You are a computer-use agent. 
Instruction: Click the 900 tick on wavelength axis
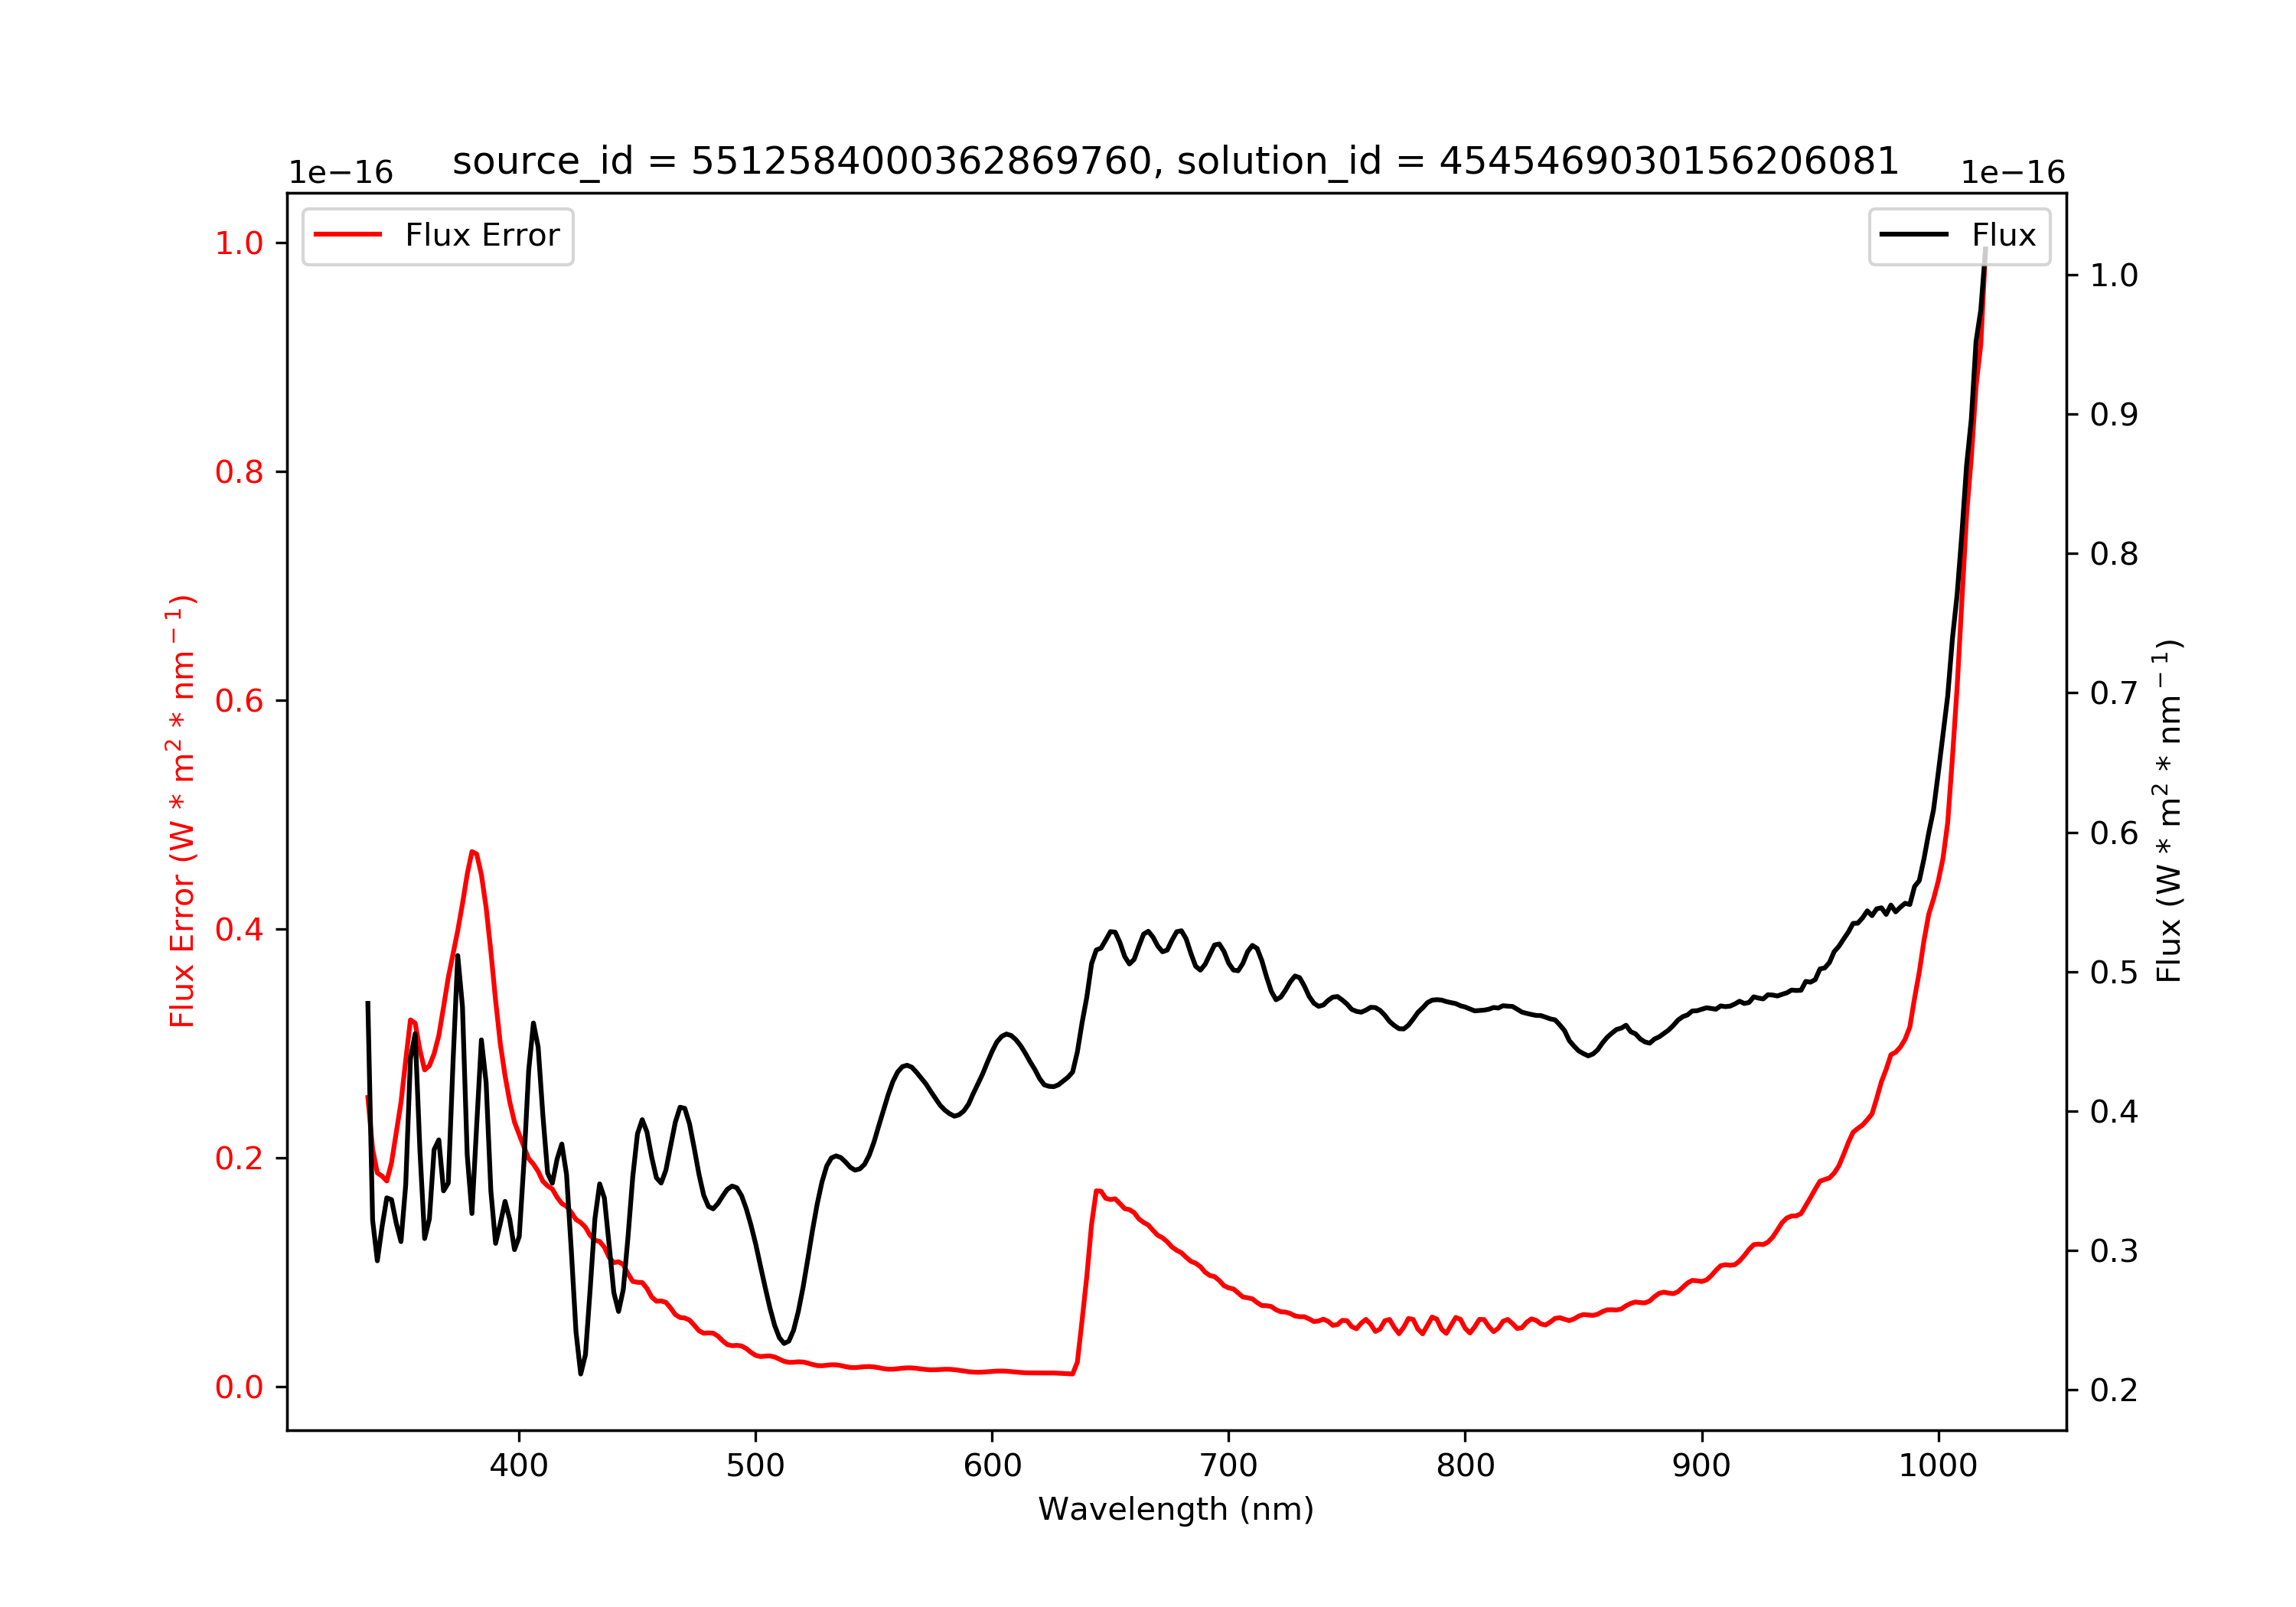click(1702, 1465)
